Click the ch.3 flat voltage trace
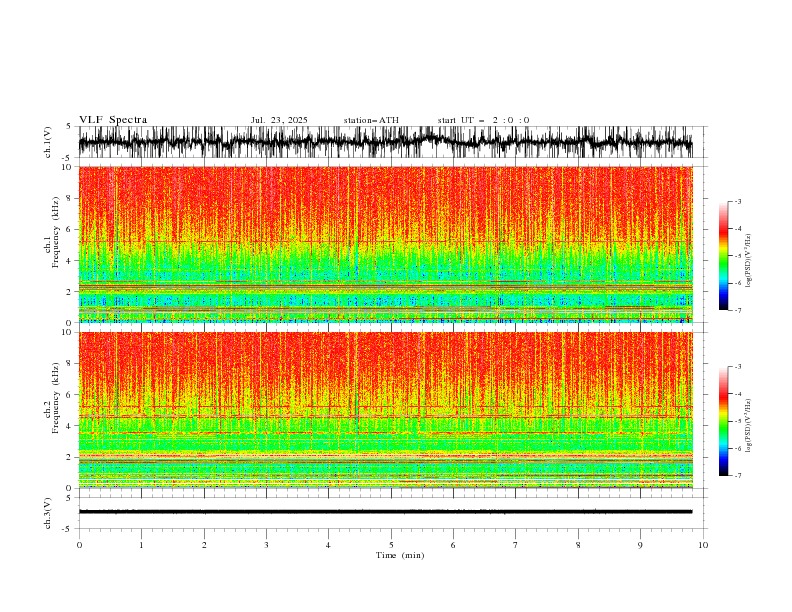The width and height of the screenshot is (792, 612). 385,512
